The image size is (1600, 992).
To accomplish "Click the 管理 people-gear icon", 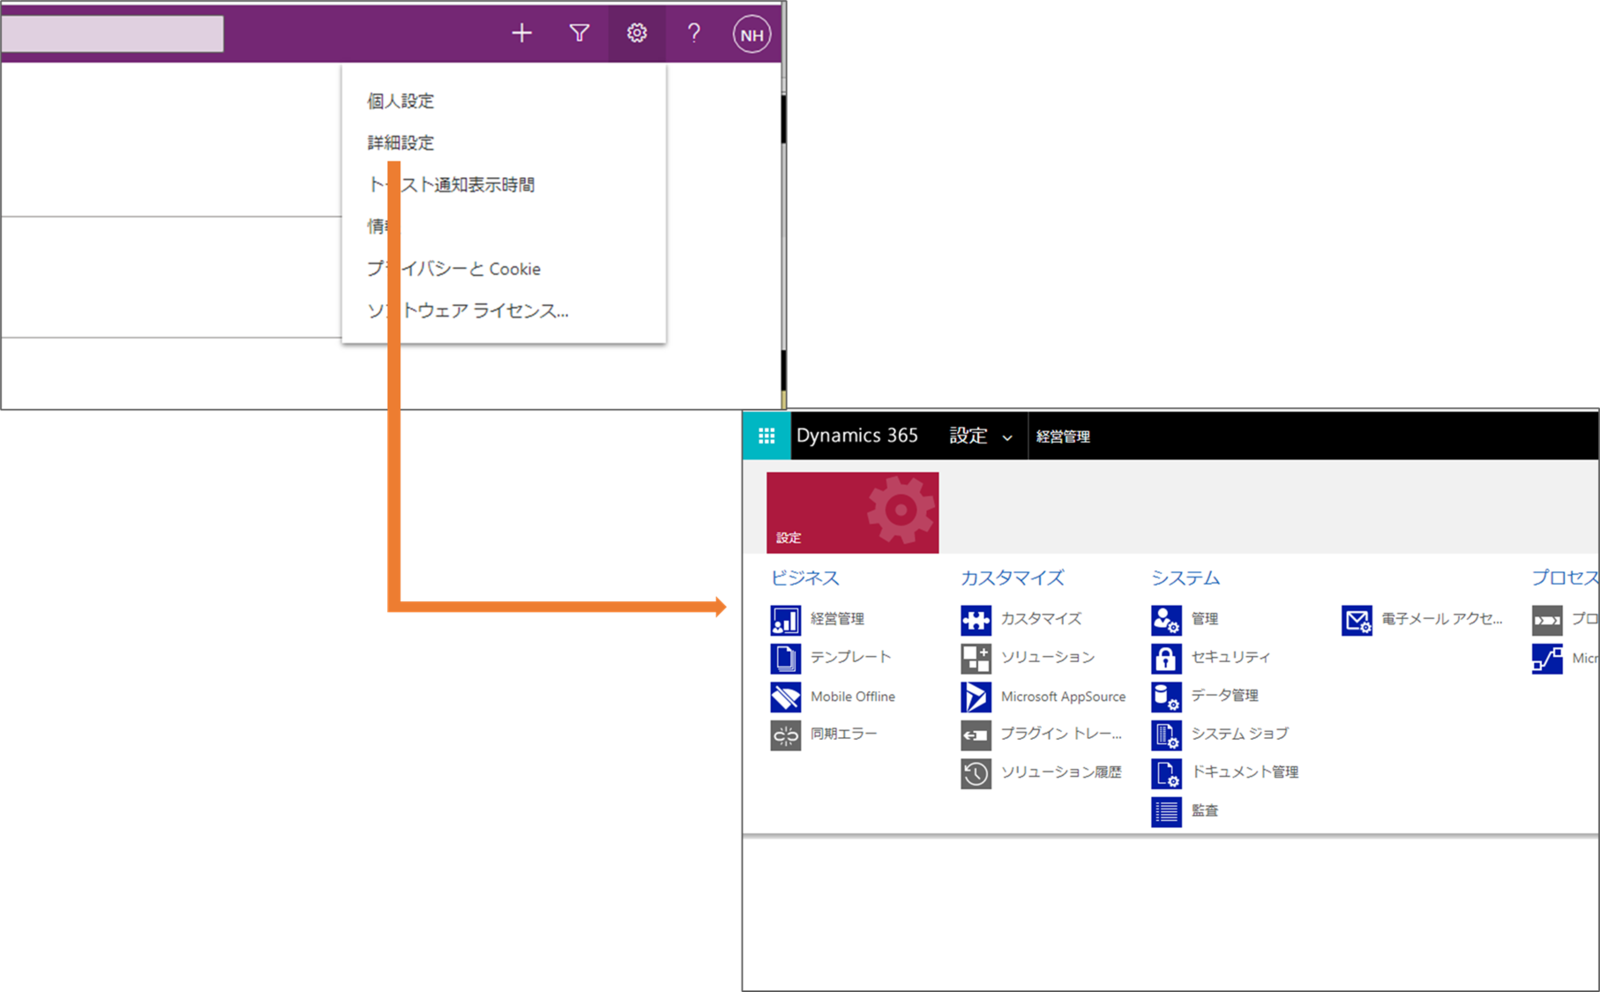I will (1166, 620).
